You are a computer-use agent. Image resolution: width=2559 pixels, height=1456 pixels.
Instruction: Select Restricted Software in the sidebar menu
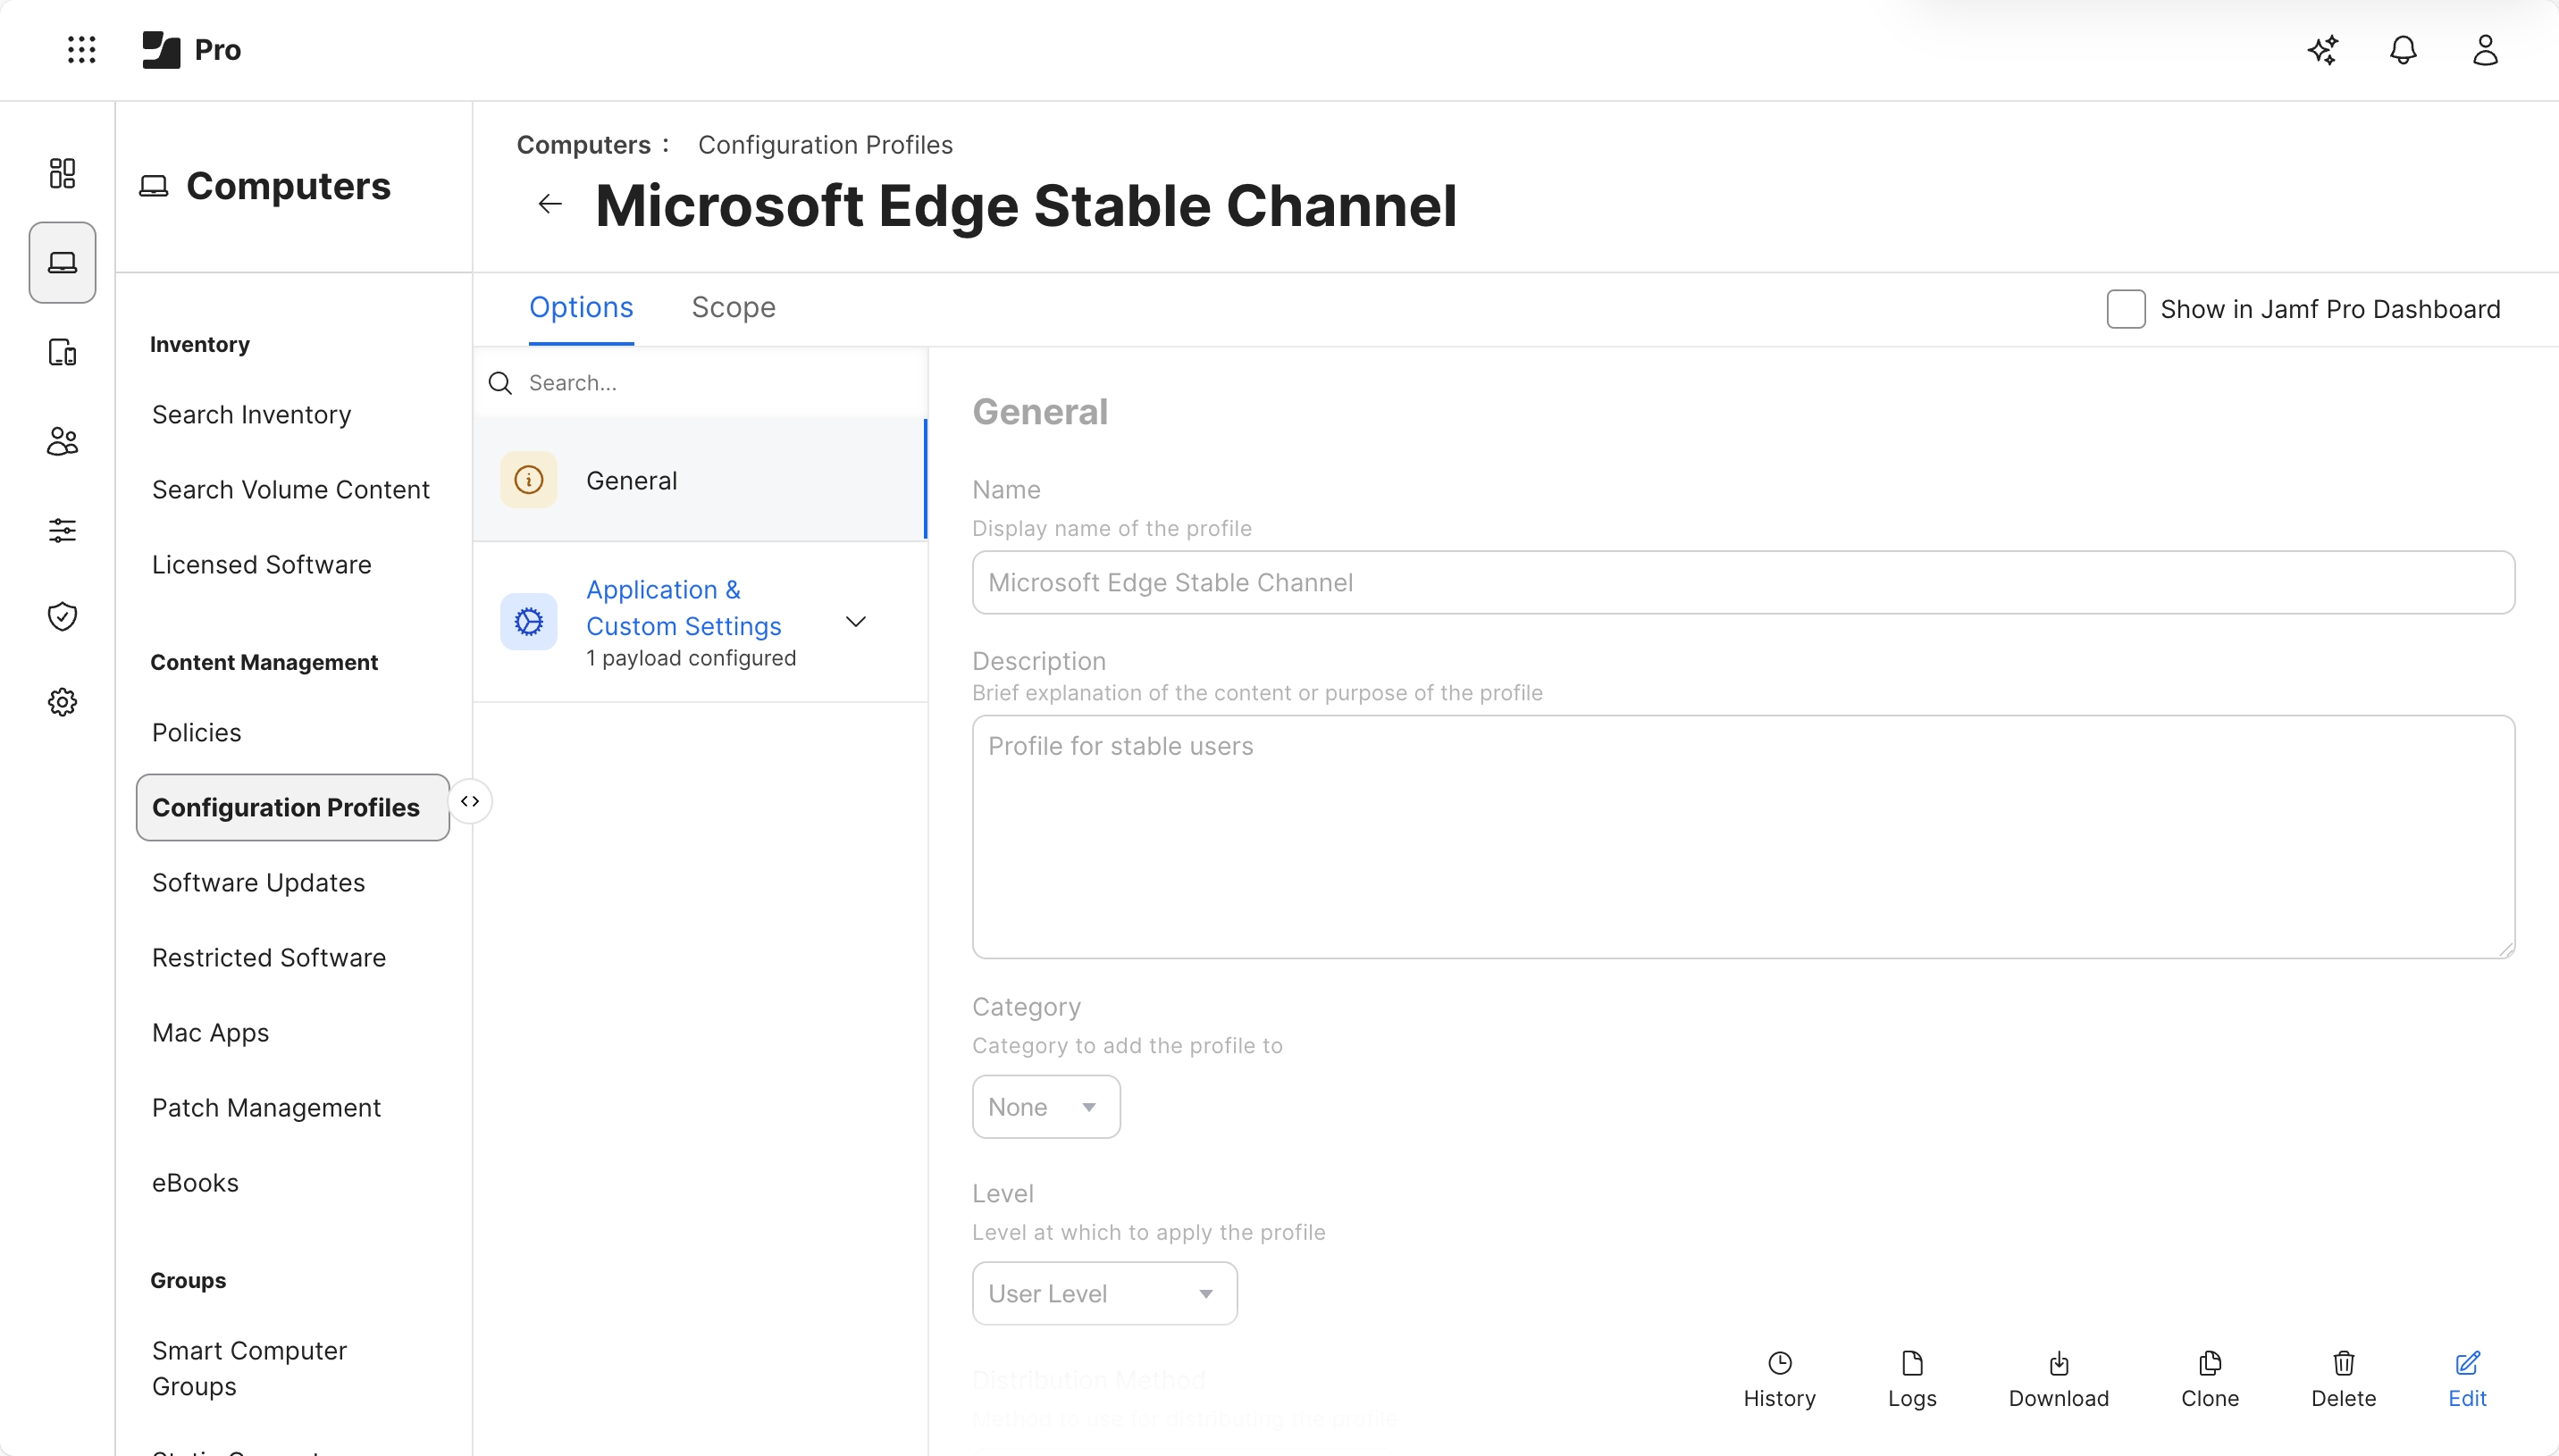[x=268, y=957]
